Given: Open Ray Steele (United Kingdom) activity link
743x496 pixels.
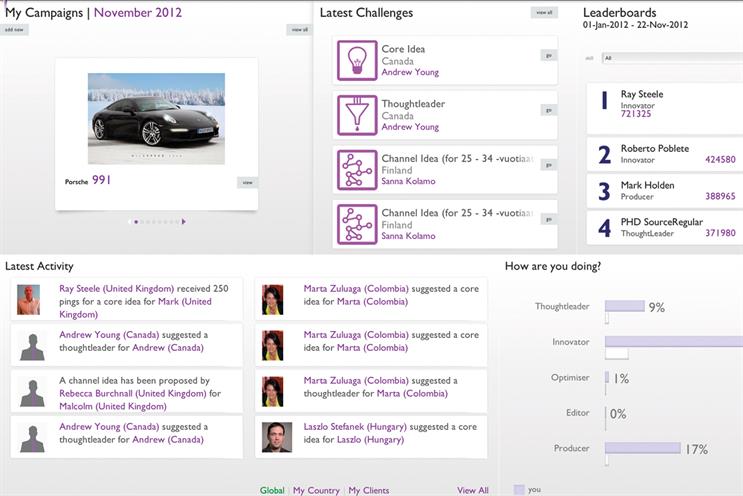Looking at the screenshot, I should coord(117,289).
